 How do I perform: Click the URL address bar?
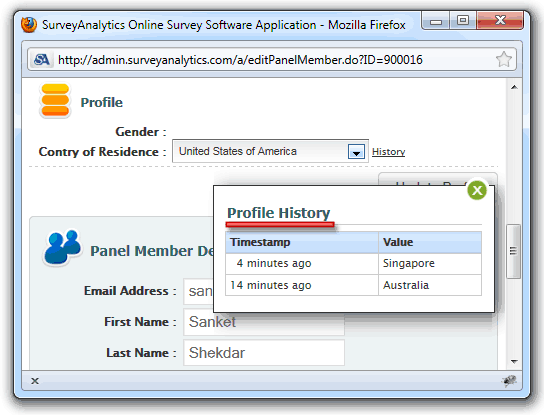click(x=272, y=60)
